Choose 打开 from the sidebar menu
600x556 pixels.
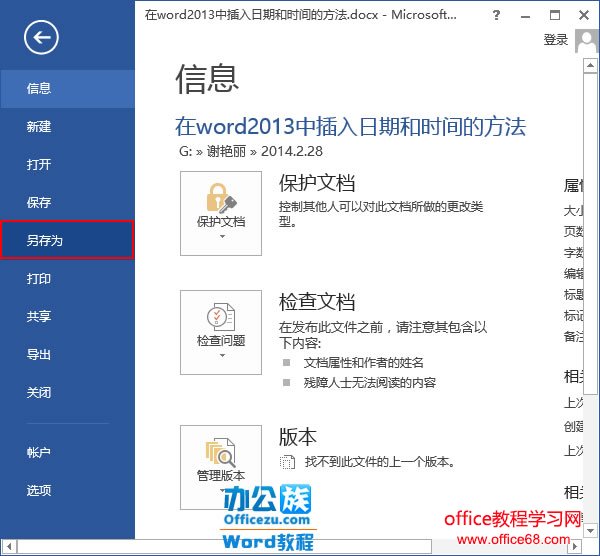[x=67, y=165]
